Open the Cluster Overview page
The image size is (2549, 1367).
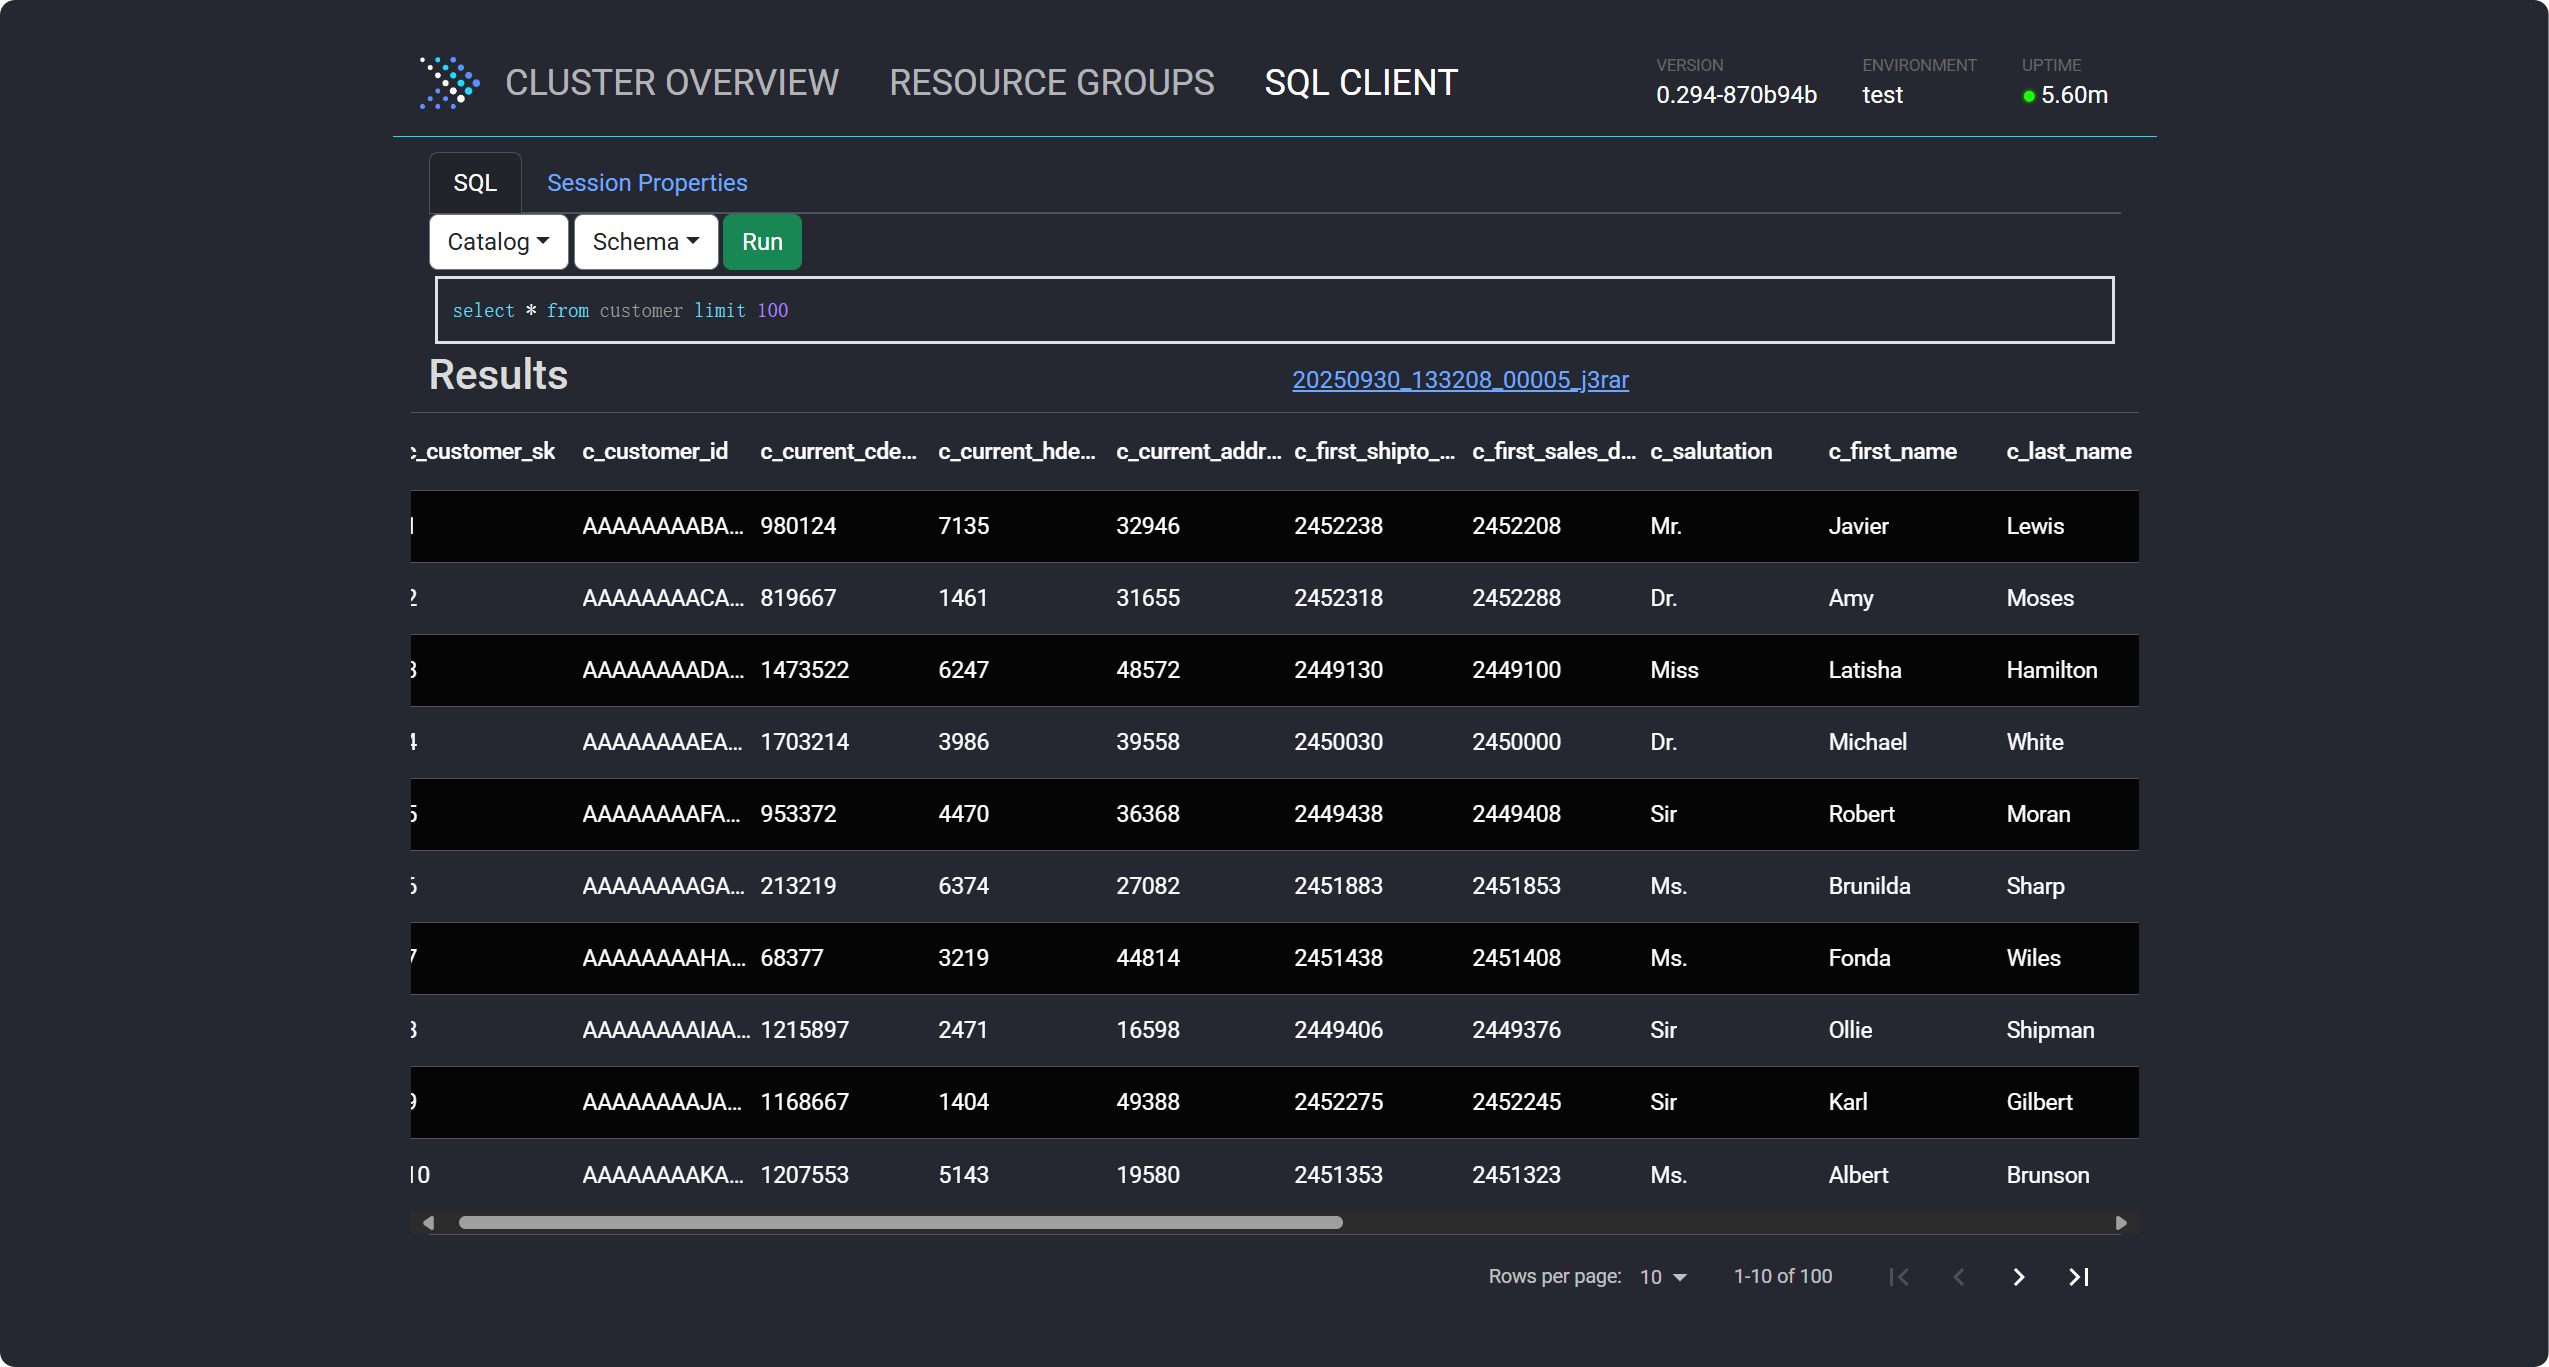[x=671, y=83]
